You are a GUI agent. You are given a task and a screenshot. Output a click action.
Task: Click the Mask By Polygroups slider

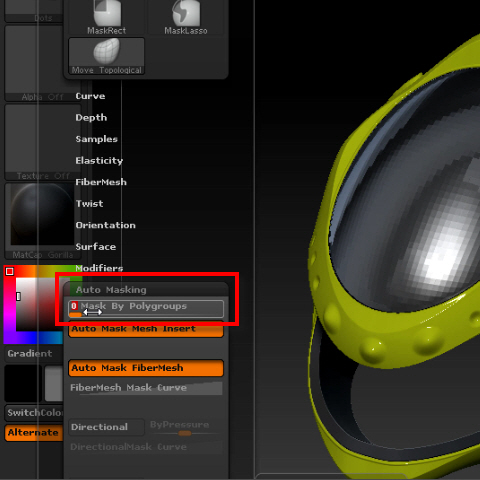(146, 309)
